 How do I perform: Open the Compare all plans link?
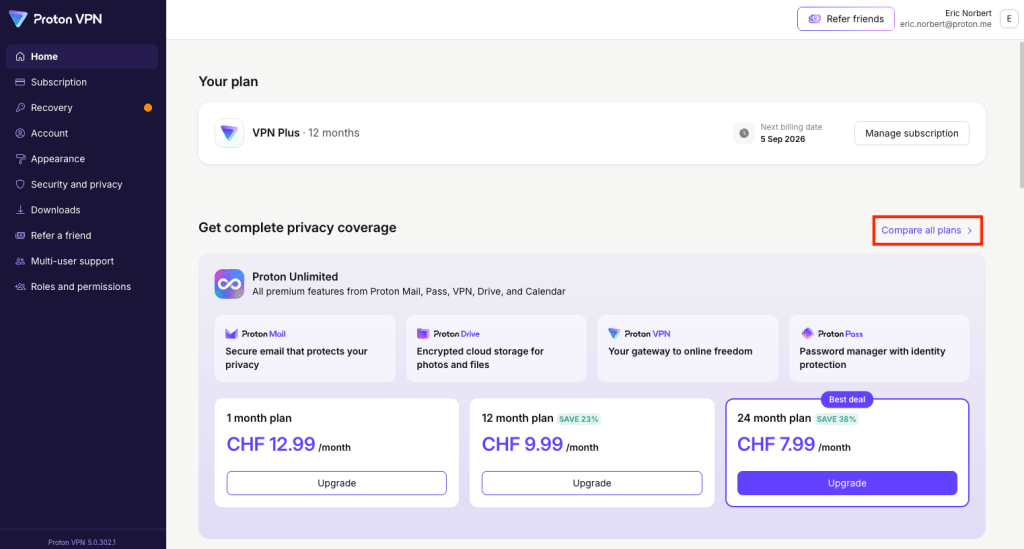pos(927,230)
